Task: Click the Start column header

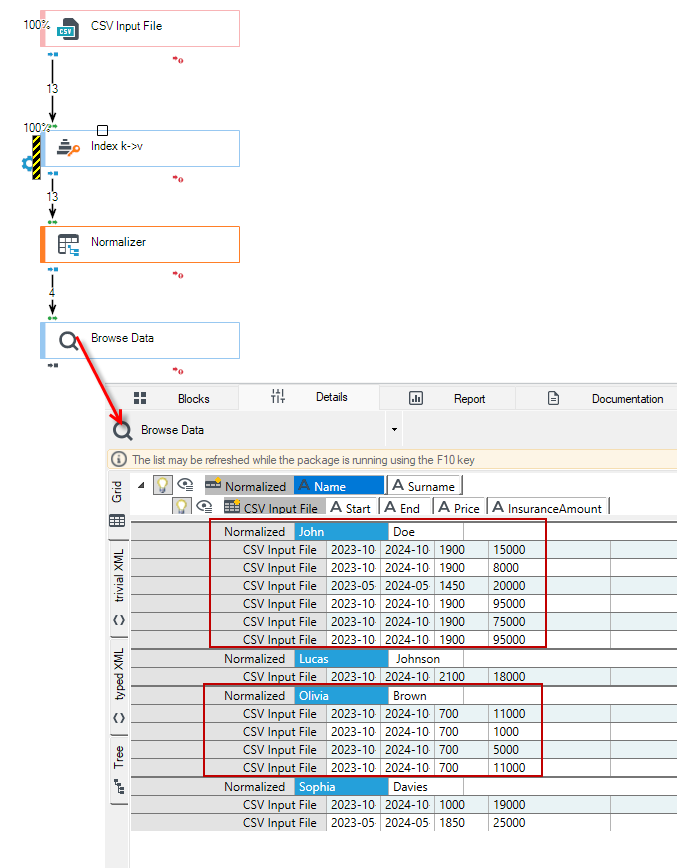Action: click(x=350, y=508)
